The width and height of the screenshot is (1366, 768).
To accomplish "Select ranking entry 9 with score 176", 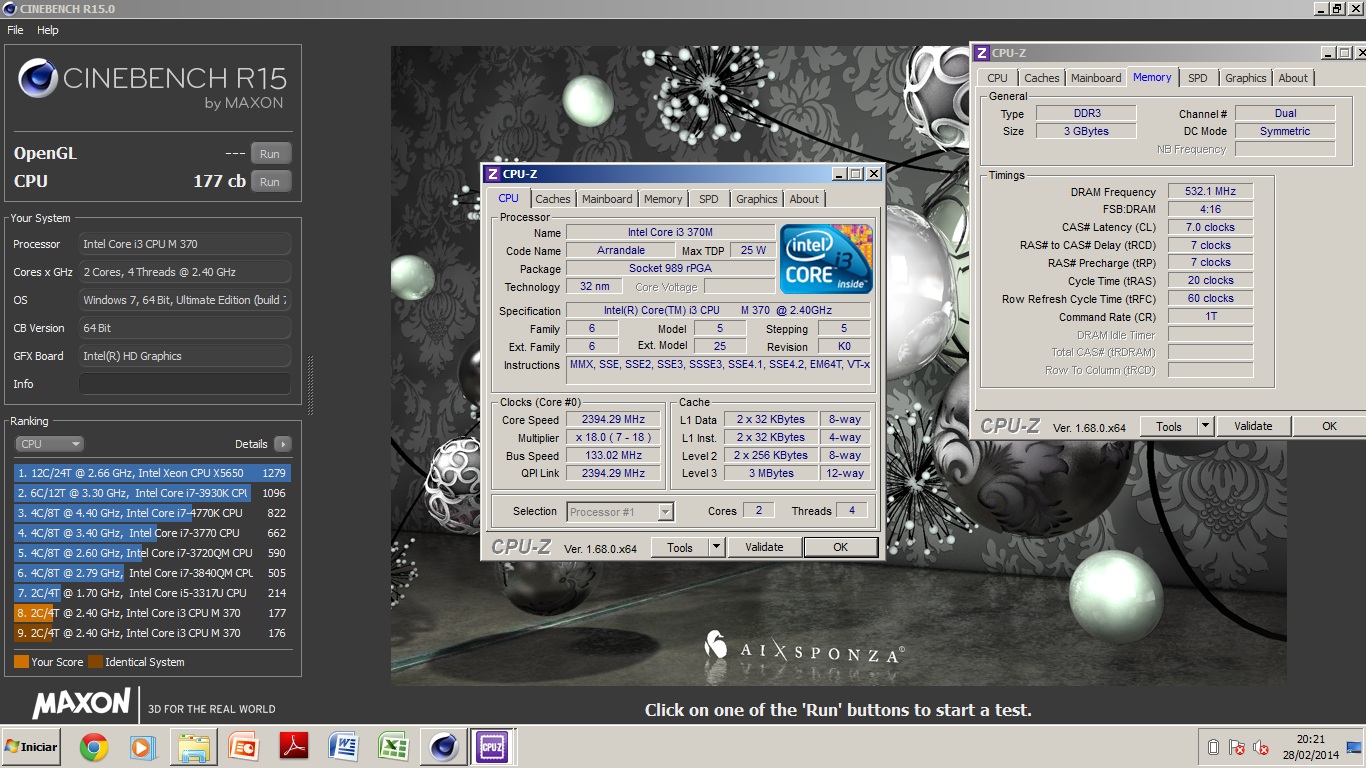I will coord(152,633).
